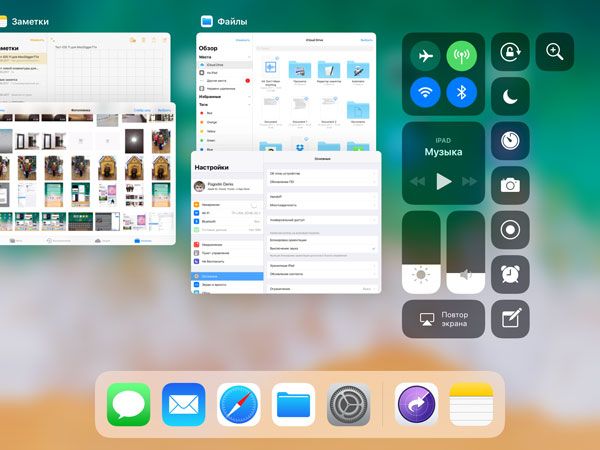Tap Files folder icon beside Файлы label
Viewport: 600px width, 450px height.
coord(207,21)
